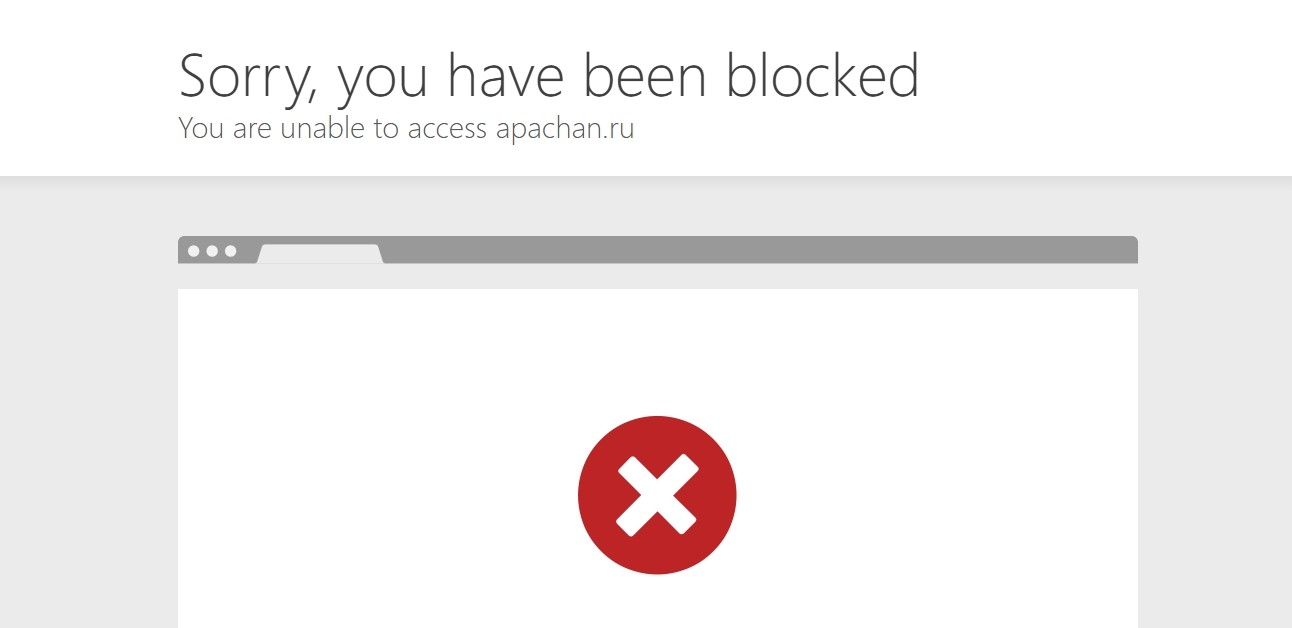The image size is (1292, 628).
Task: Click the white page area of the illustrated browser
Action: click(658, 458)
